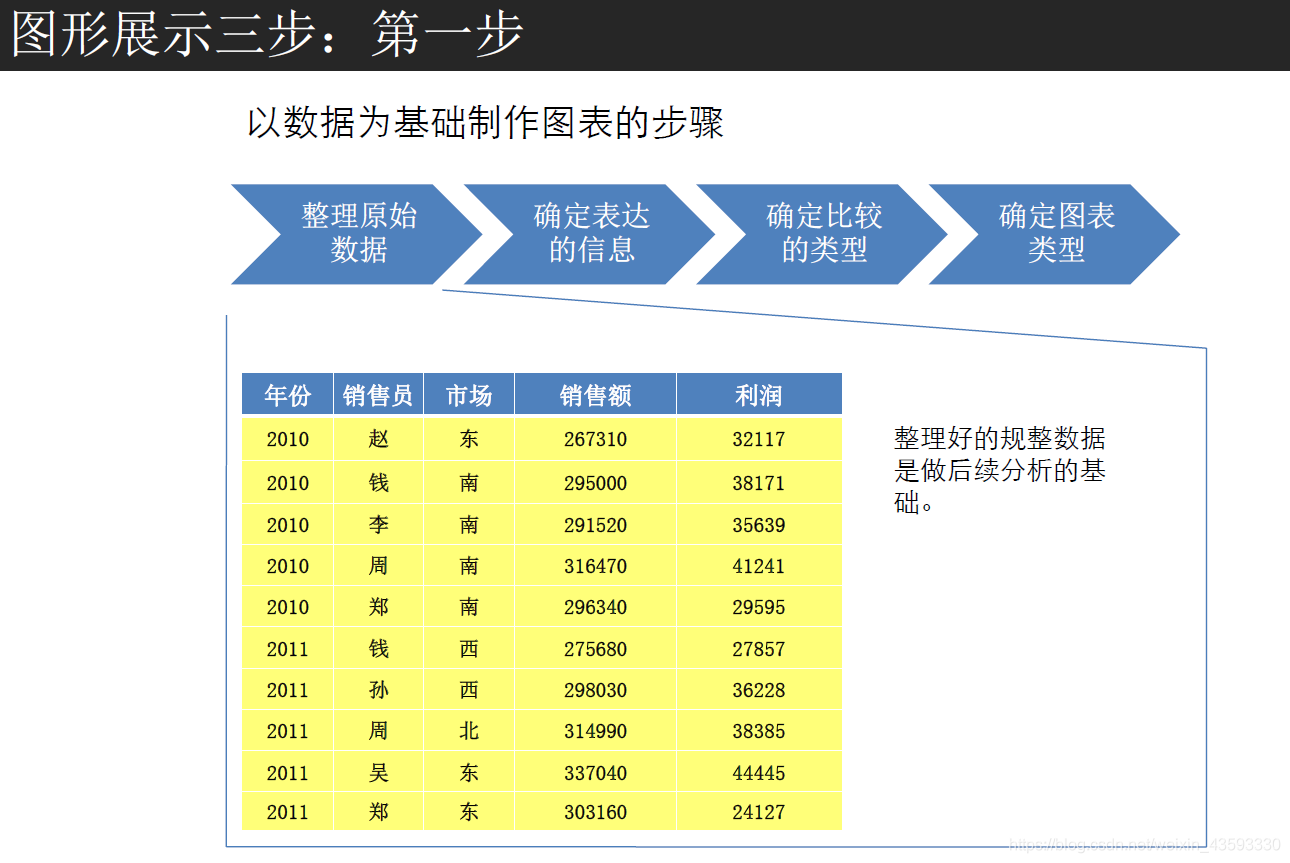Click market 西 in the 孙 row

(x=469, y=690)
